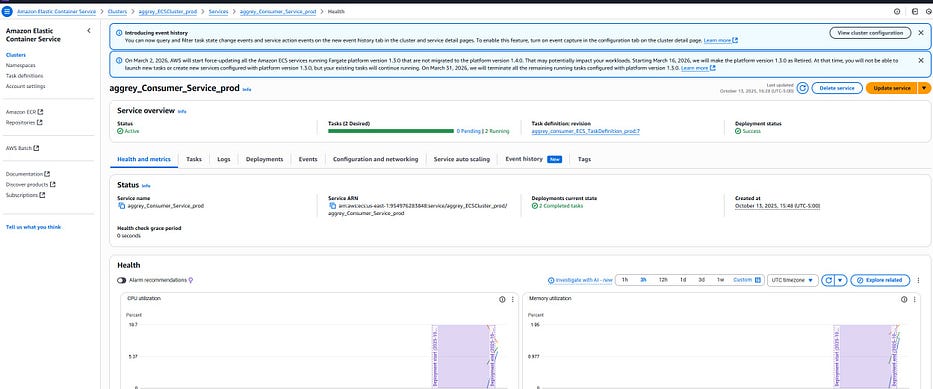Go to Clusters breadcrumb link
The image size is (933, 389).
pyautogui.click(x=118, y=11)
